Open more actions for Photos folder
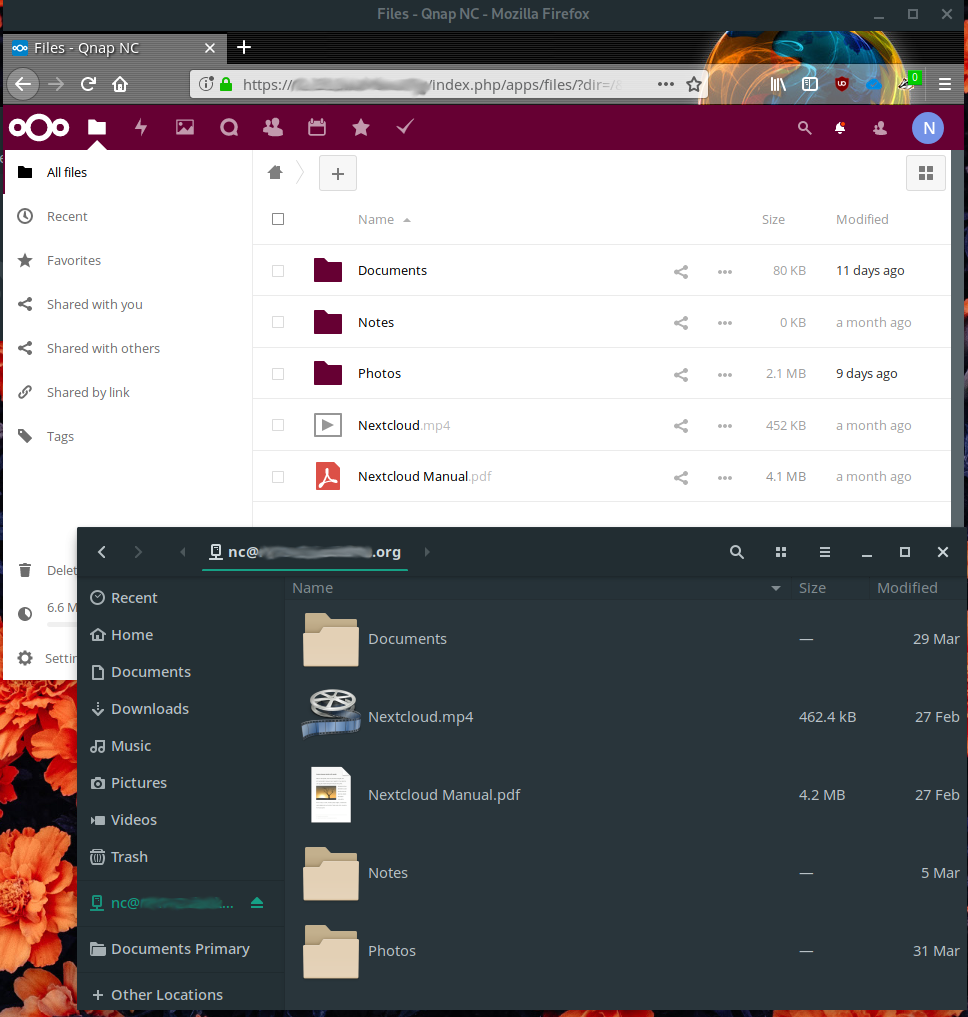Viewport: 968px width, 1017px height. point(725,375)
